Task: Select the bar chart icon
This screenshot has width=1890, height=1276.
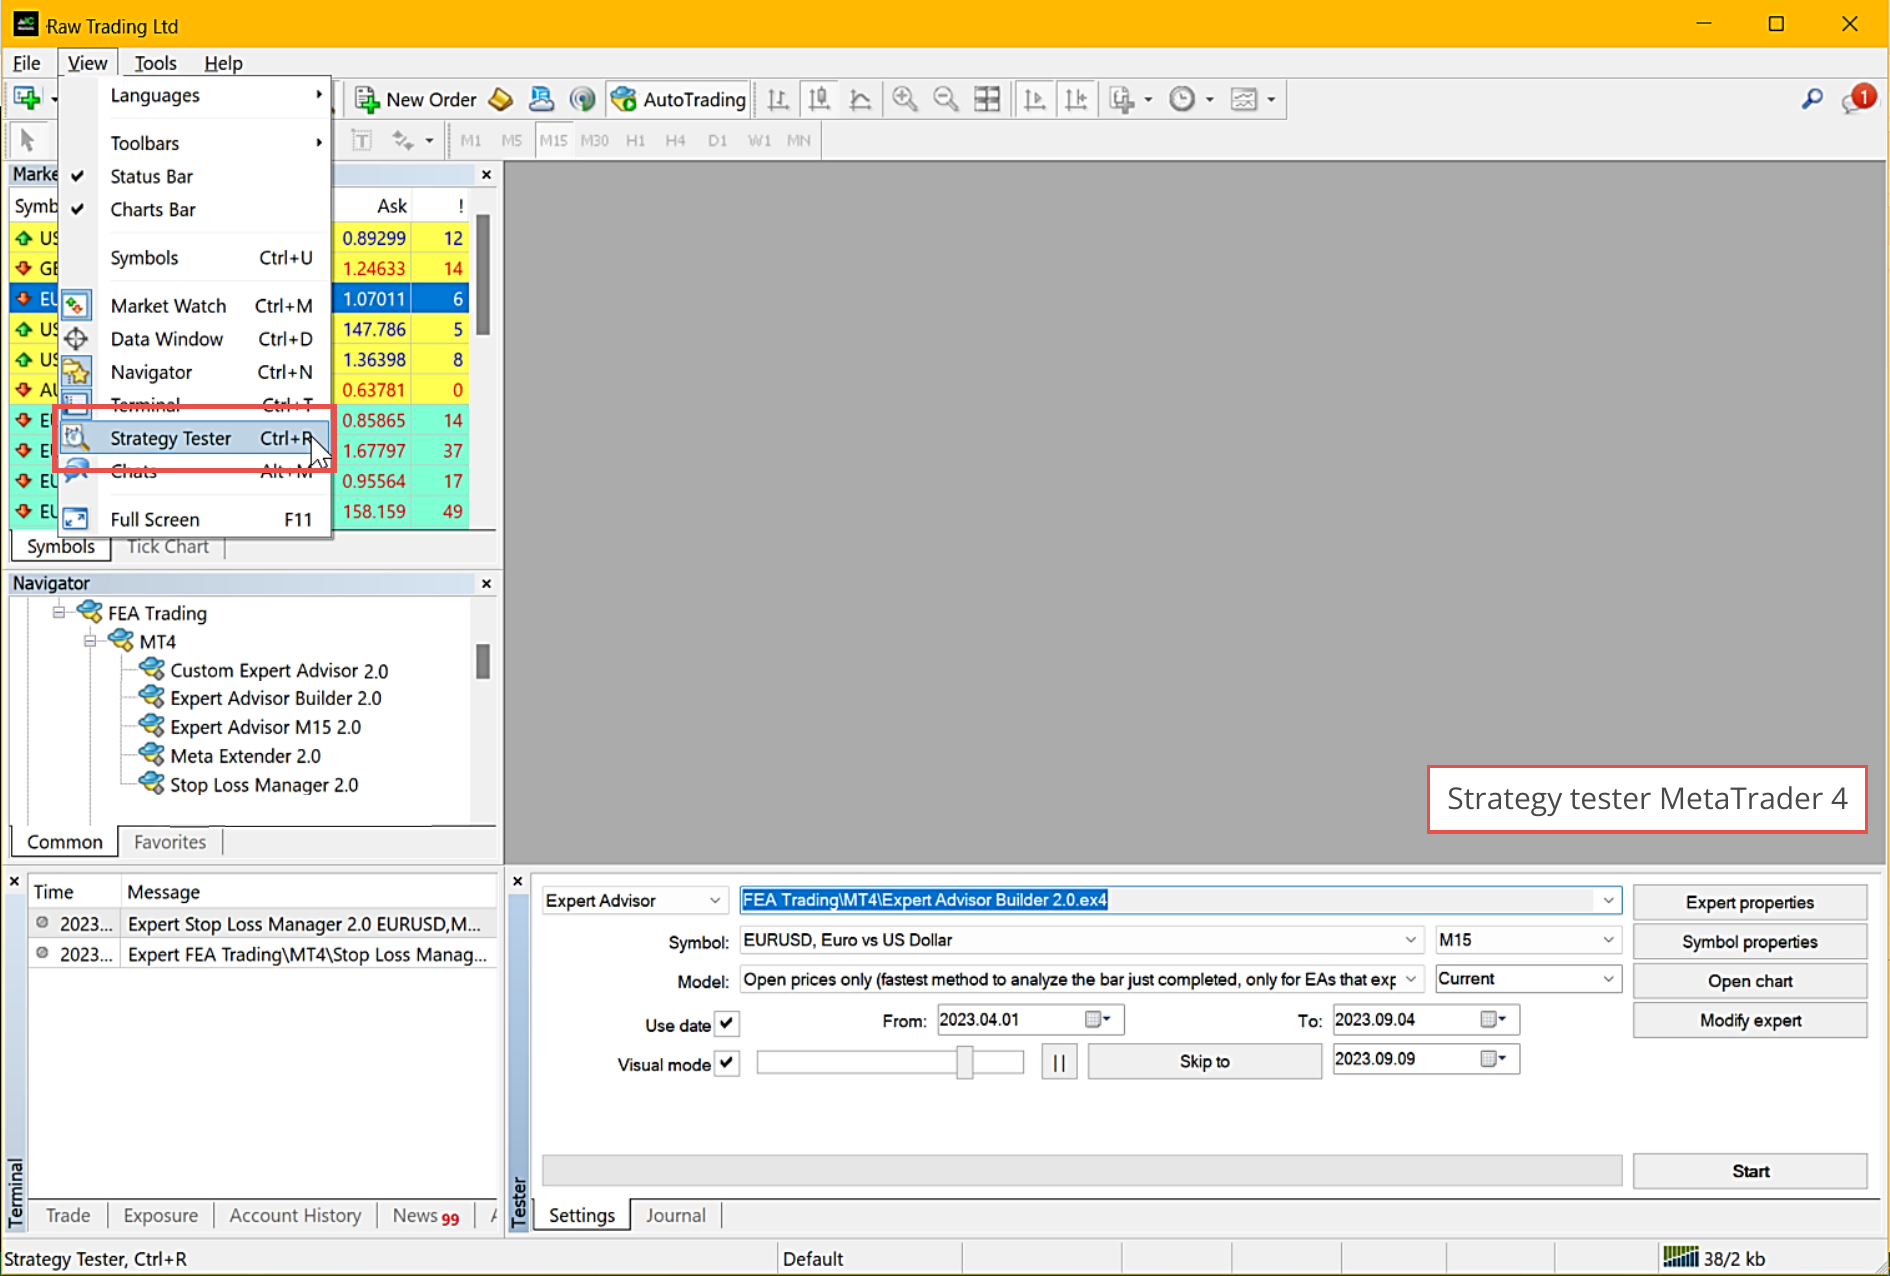Action: (x=778, y=99)
